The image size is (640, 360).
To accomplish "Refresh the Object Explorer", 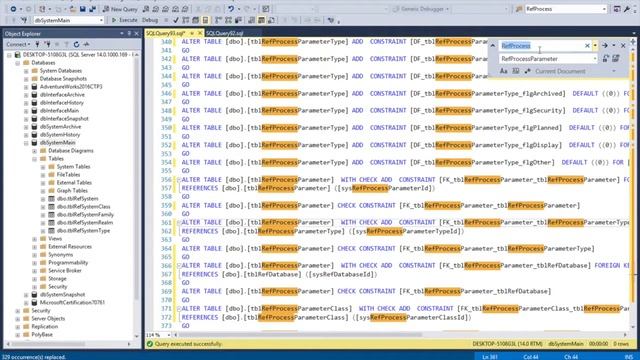I will pyautogui.click(x=76, y=44).
